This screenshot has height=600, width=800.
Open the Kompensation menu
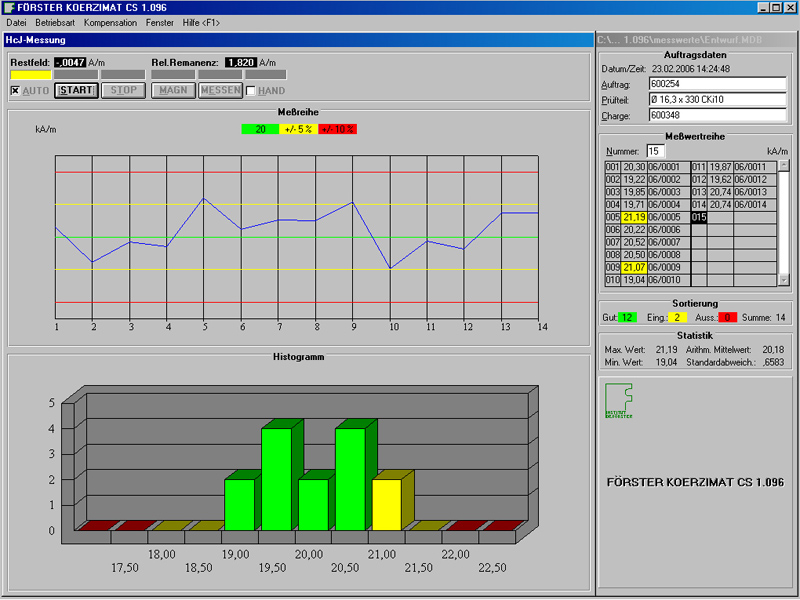point(110,22)
